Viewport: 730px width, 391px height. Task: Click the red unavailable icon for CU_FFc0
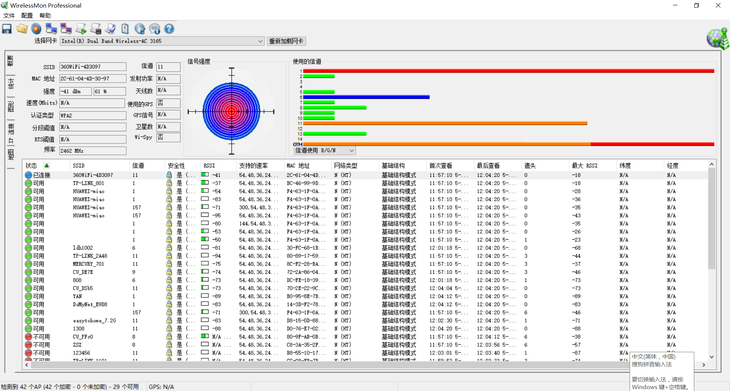(x=28, y=337)
